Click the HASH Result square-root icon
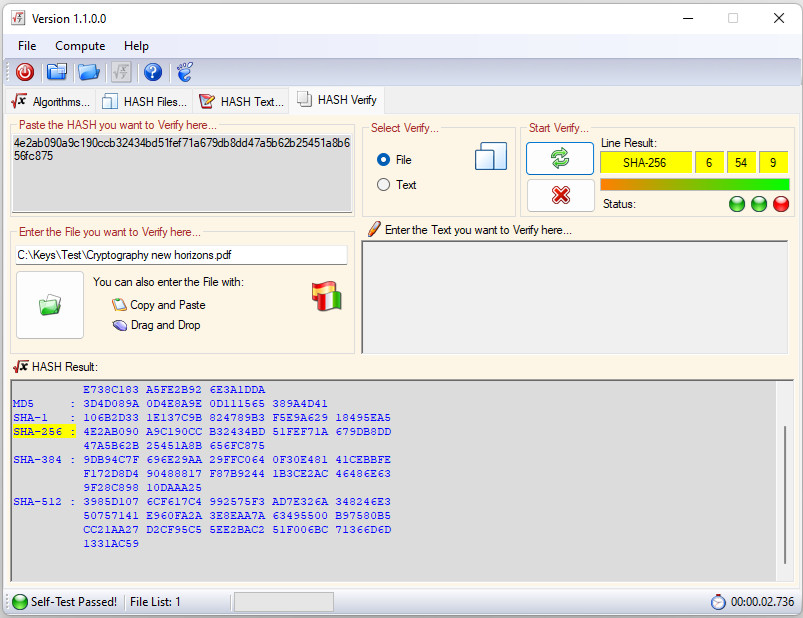803x618 pixels. click(20, 367)
